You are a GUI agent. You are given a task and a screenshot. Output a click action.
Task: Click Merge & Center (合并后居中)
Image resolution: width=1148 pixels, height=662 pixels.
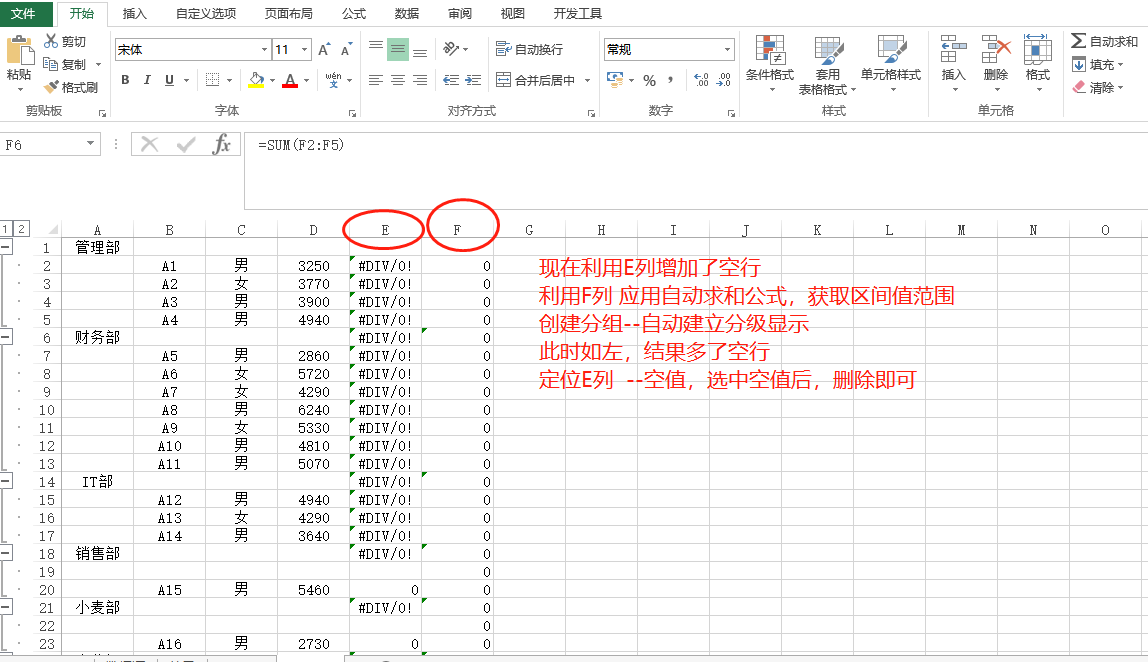tap(535, 80)
